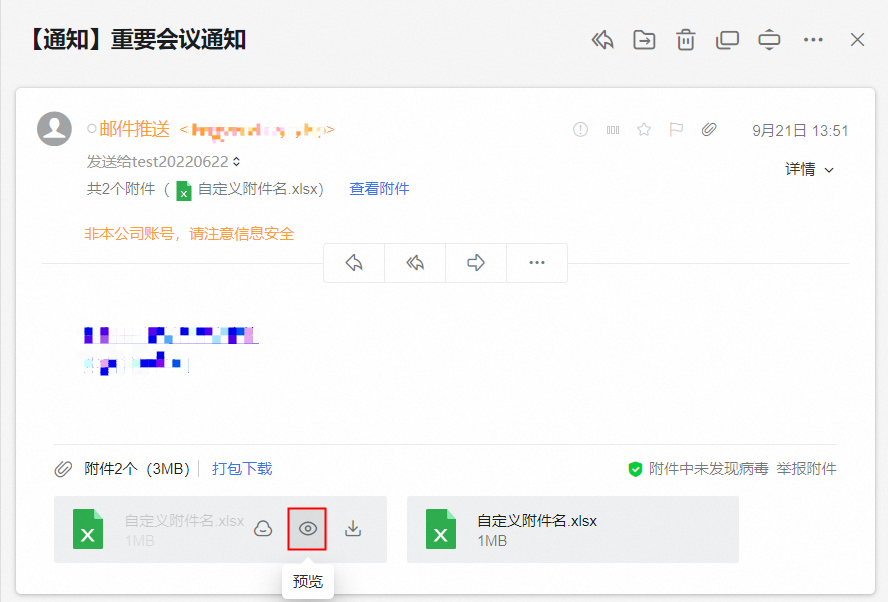Star this email
Screen dimensions: 888x602
point(644,129)
